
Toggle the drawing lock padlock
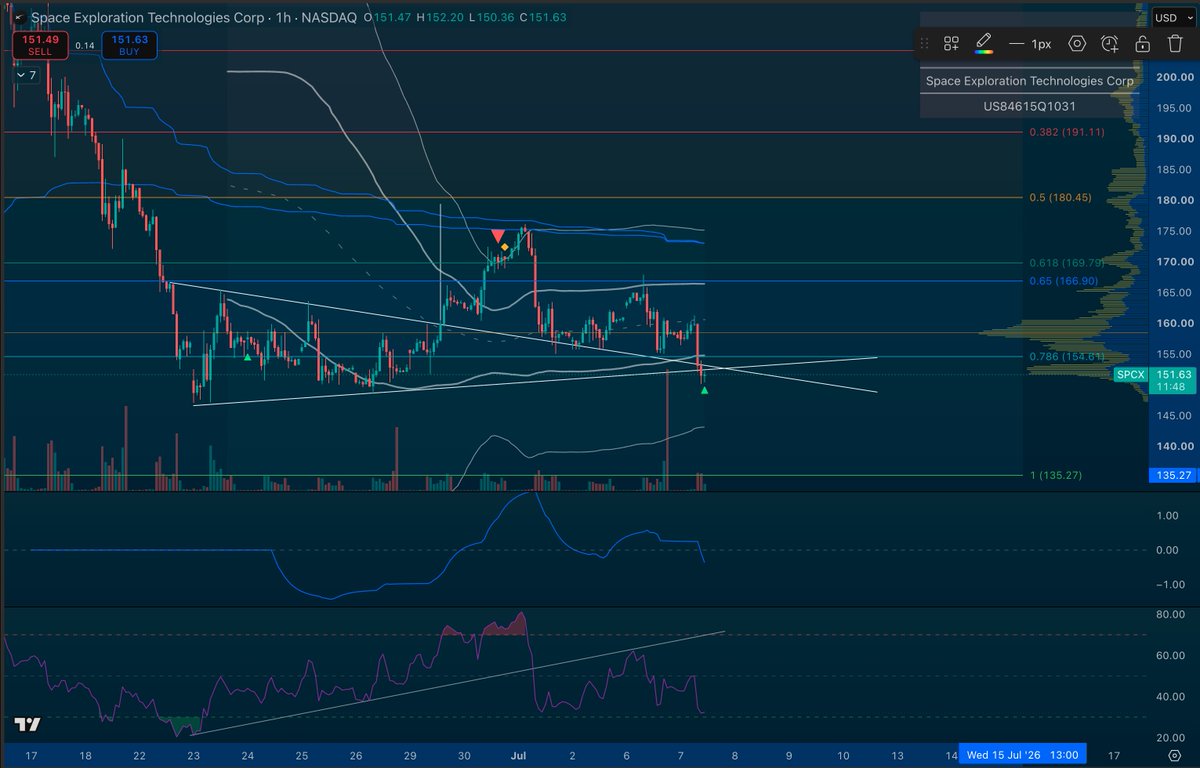pos(1142,44)
